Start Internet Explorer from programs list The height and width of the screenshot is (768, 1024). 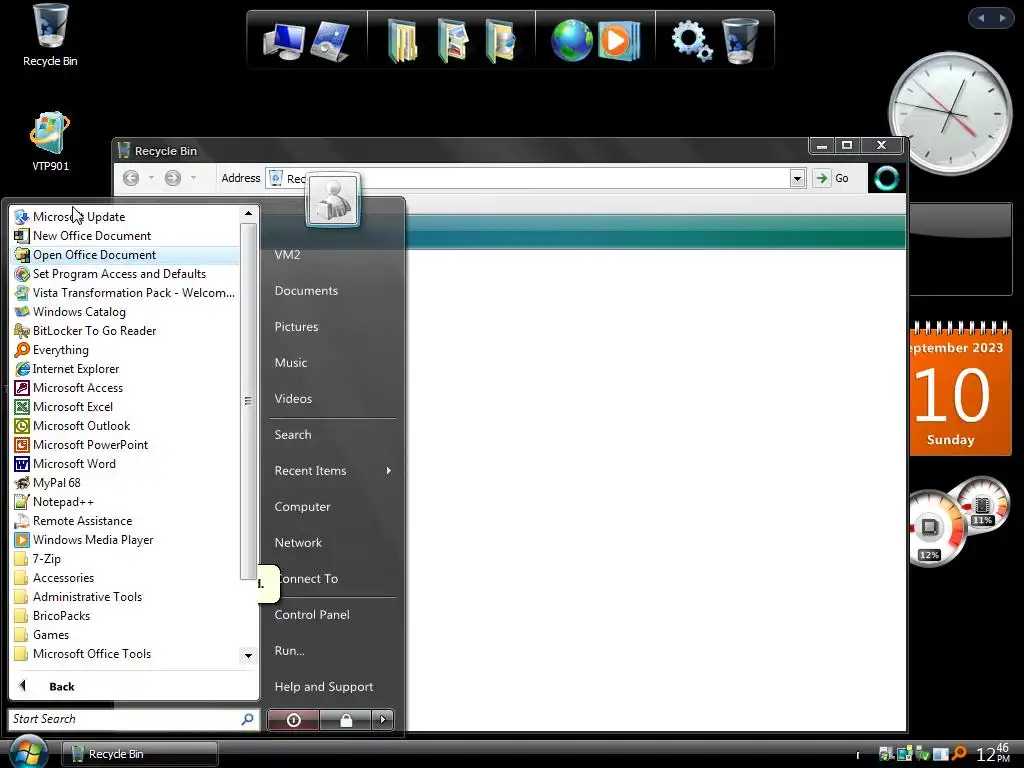pyautogui.click(x=126, y=368)
